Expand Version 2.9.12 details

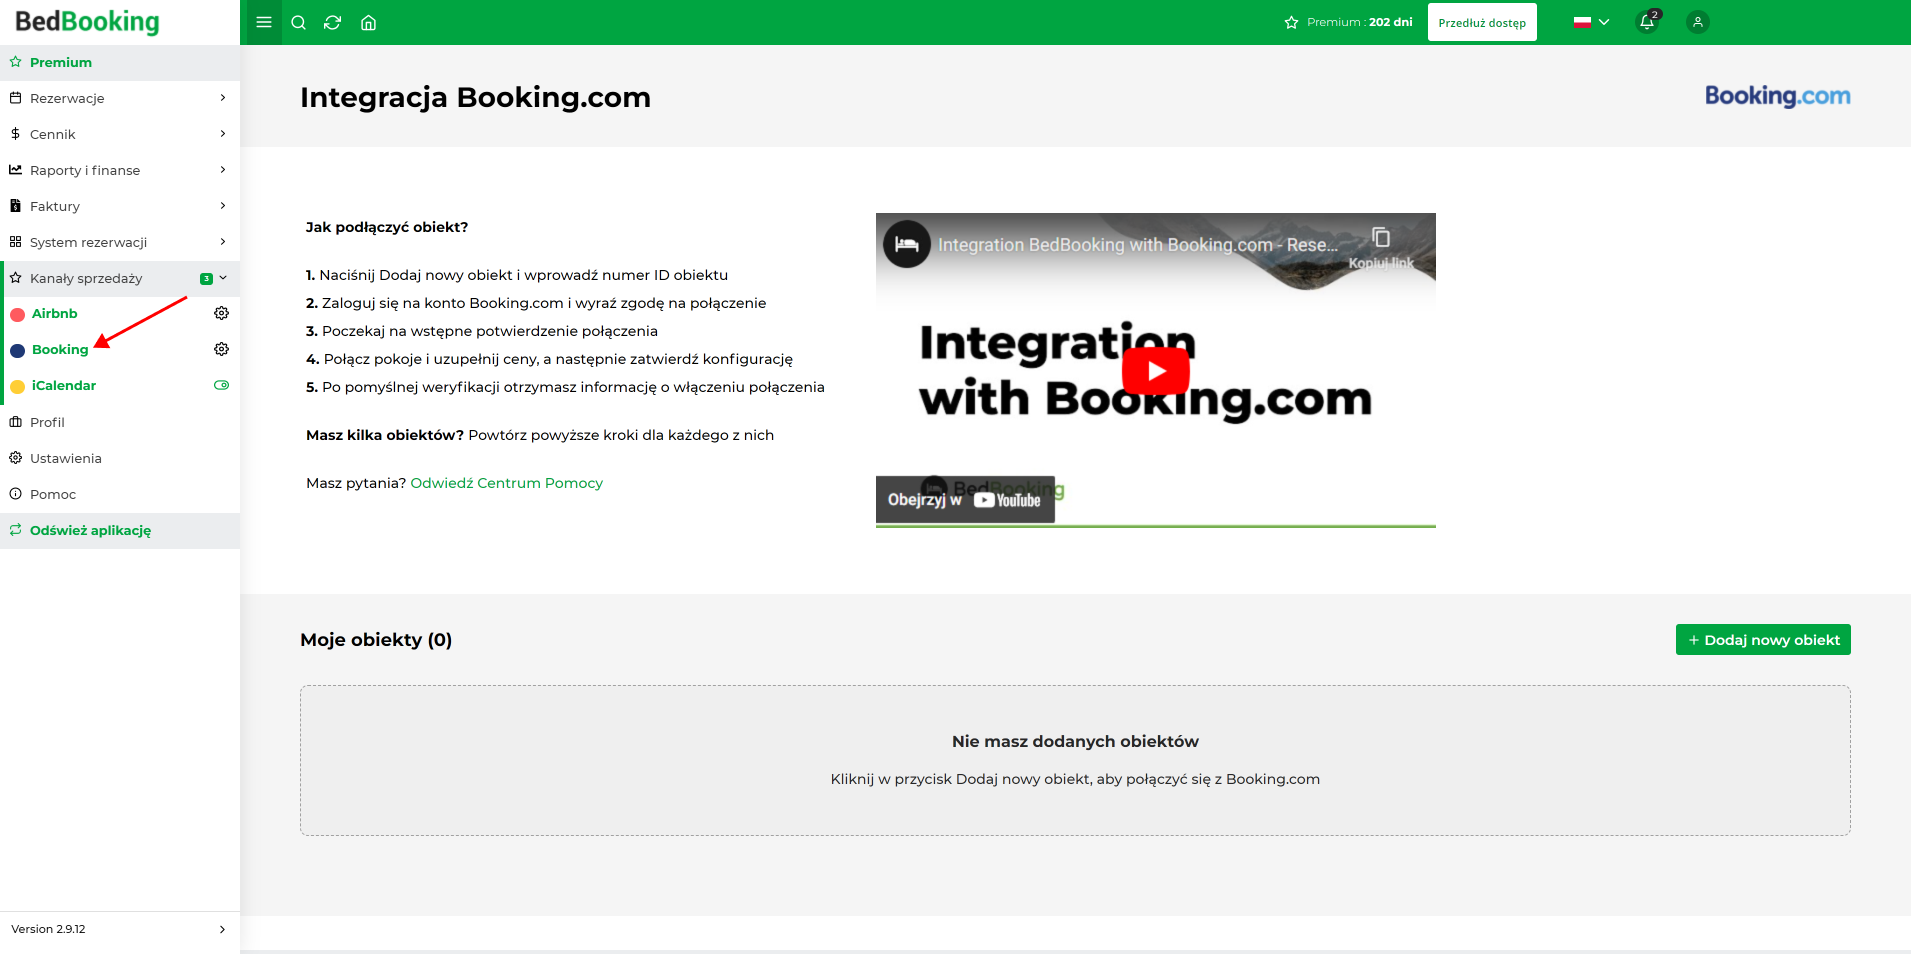tap(120, 929)
